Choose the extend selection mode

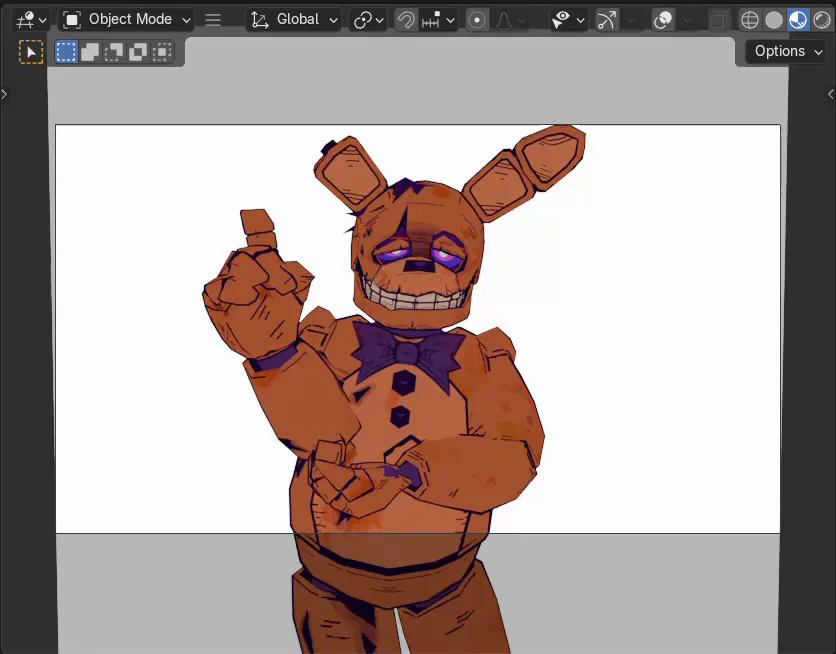90,52
